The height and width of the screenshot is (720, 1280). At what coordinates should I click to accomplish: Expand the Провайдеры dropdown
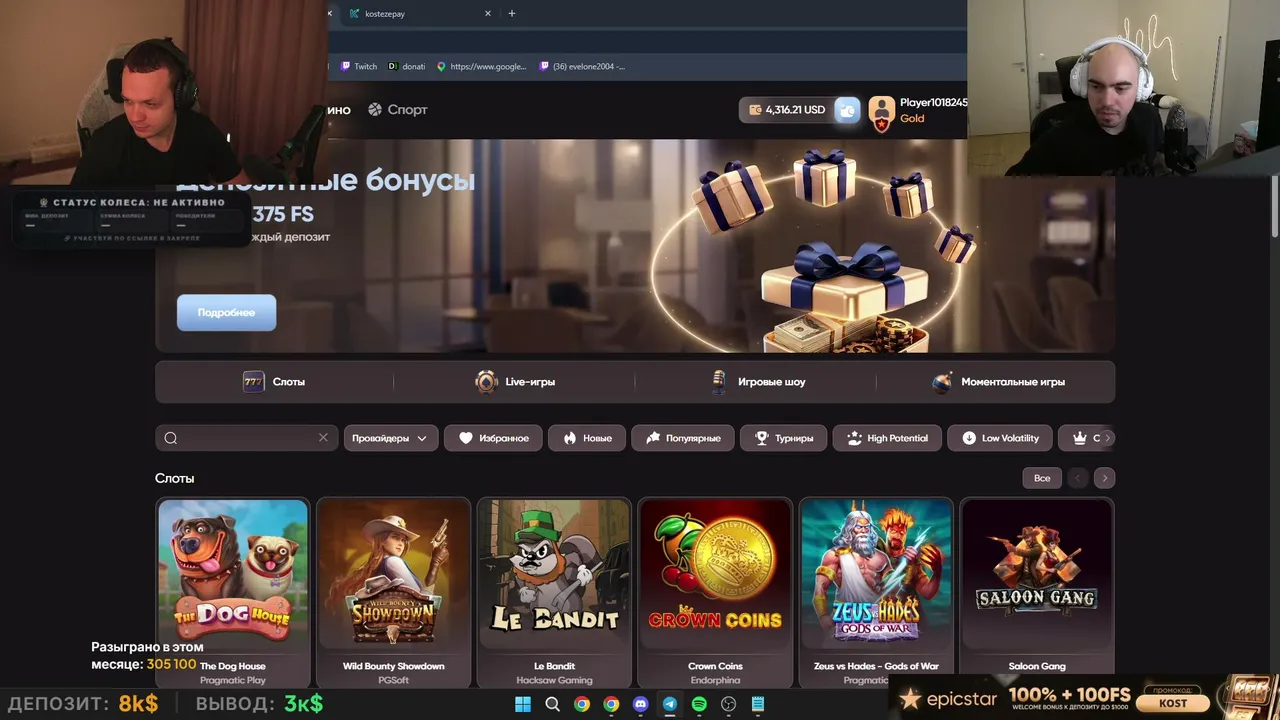pyautogui.click(x=390, y=438)
